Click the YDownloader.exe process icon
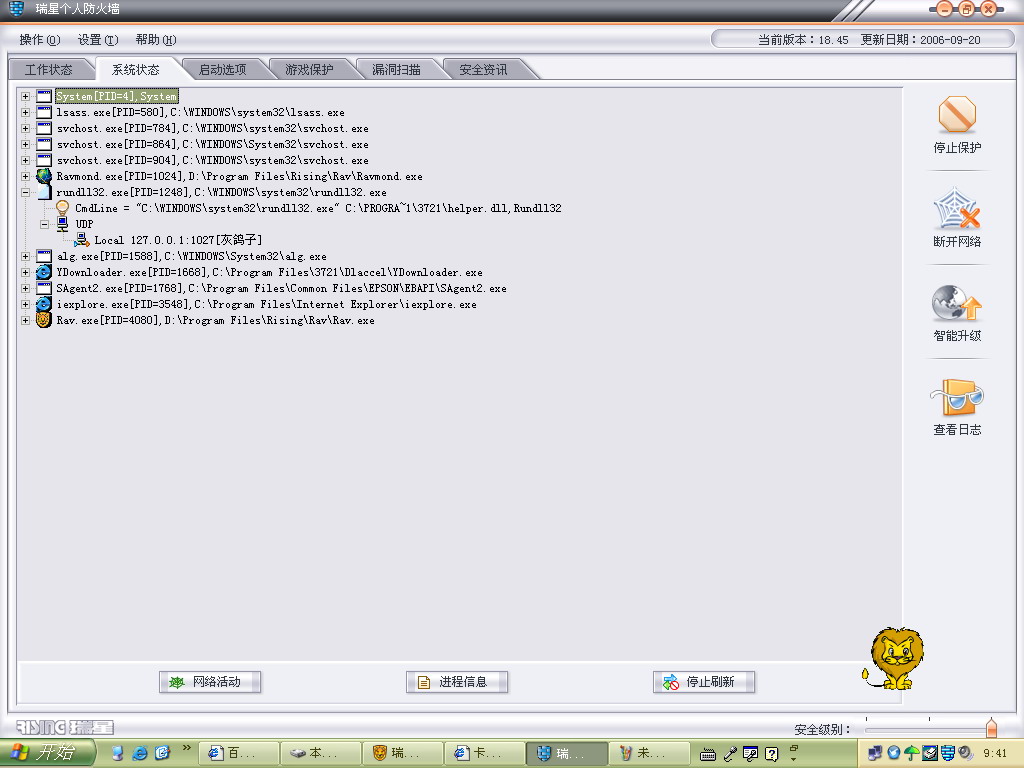The image size is (1024, 768). 44,272
